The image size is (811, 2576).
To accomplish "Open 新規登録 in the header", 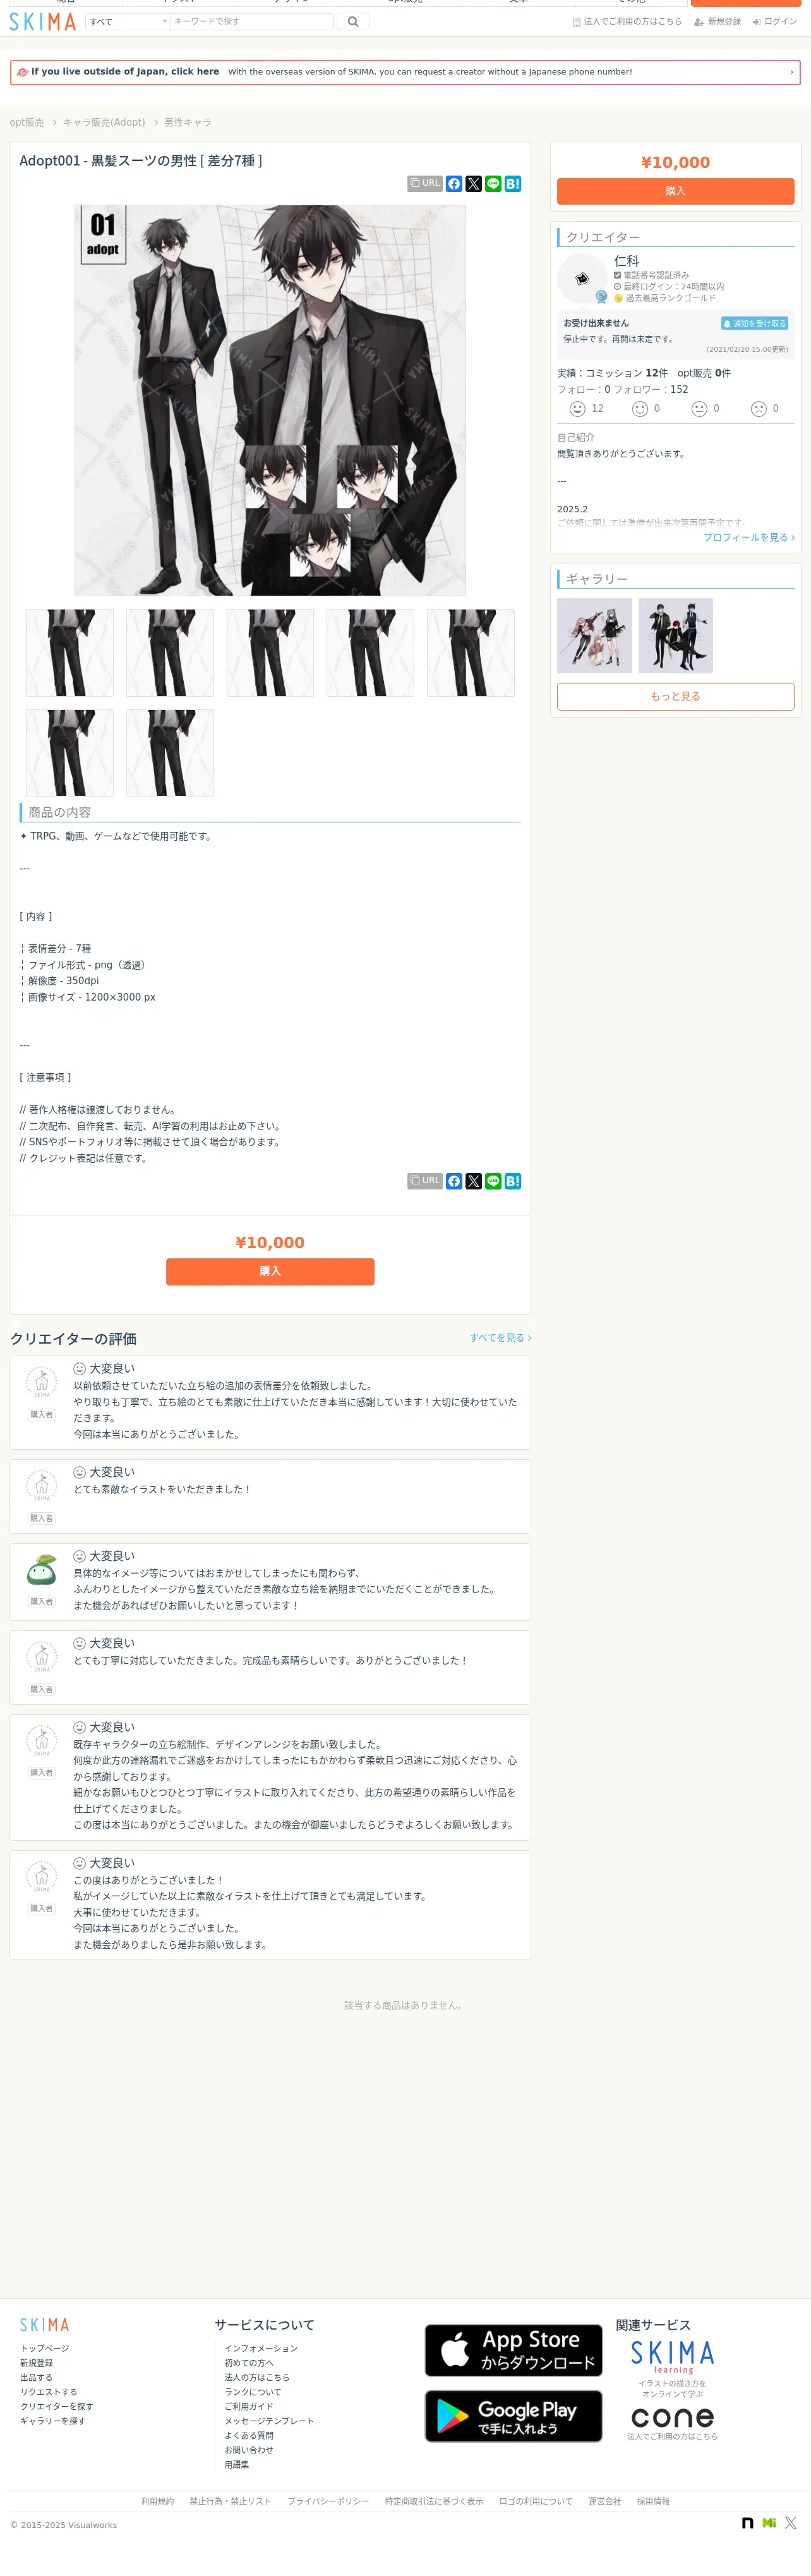I will [x=718, y=21].
